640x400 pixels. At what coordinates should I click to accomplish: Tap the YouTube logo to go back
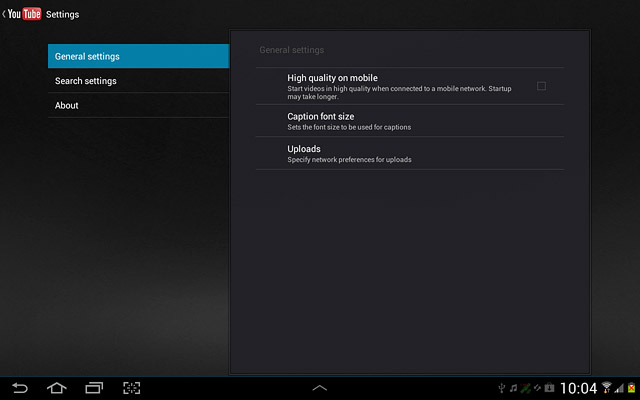24,14
